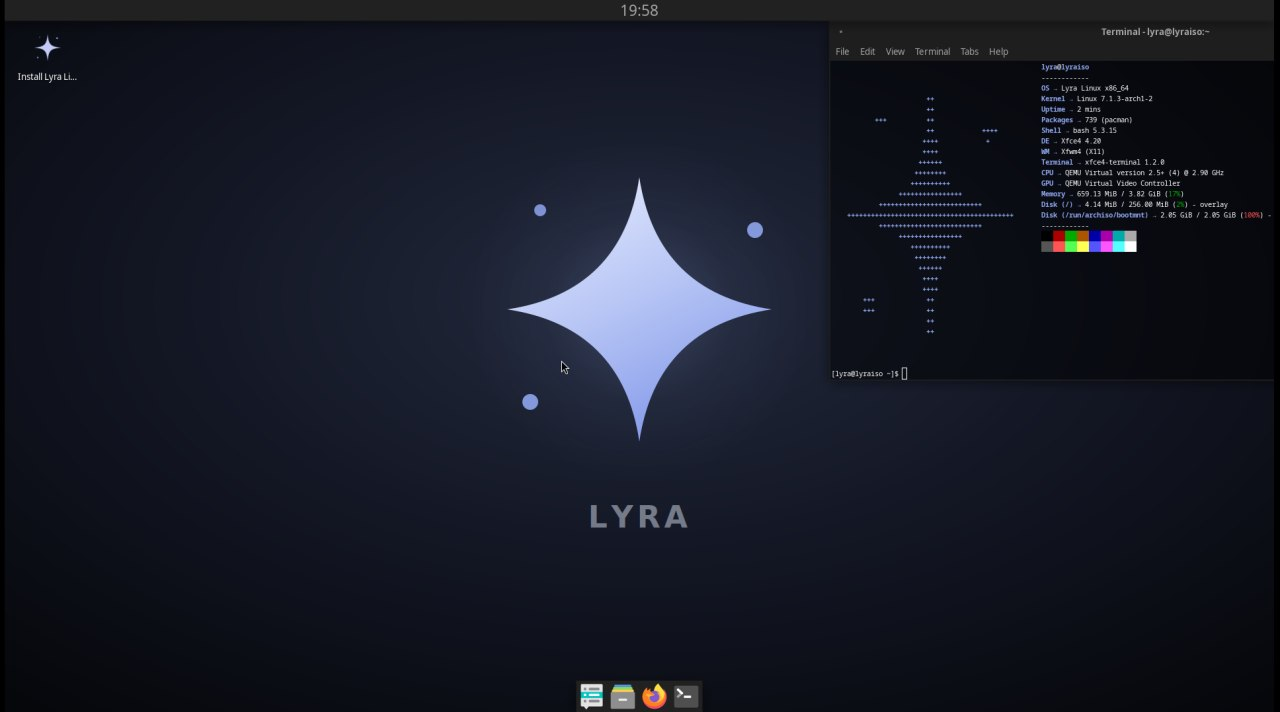Open the Edit menu in Terminal
The width and height of the screenshot is (1280, 712).
pos(867,52)
